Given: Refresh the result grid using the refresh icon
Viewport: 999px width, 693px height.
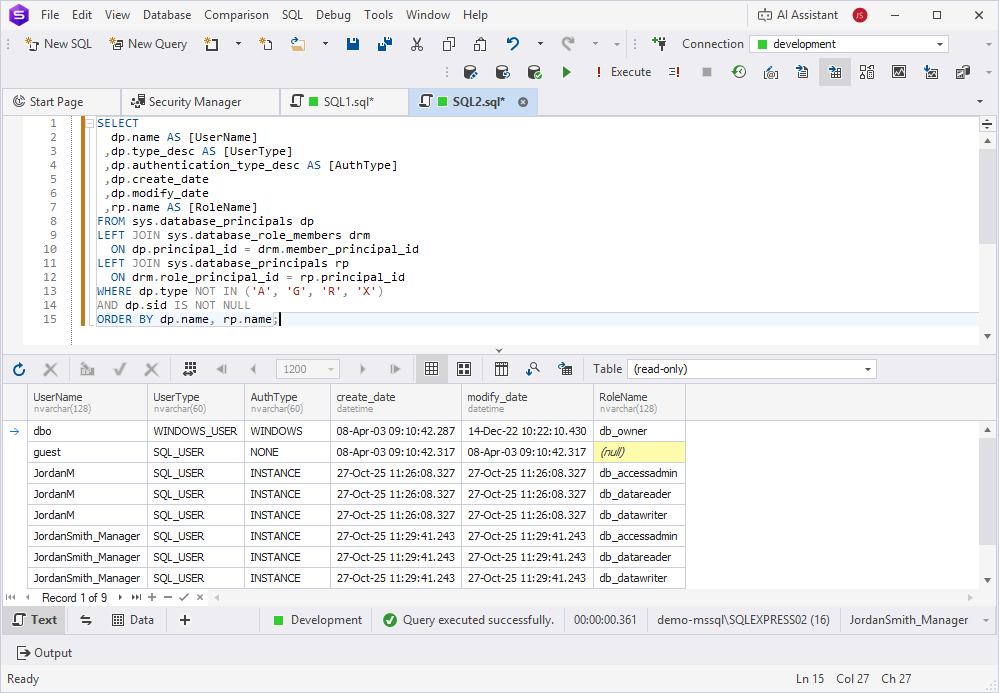Looking at the screenshot, I should (18, 369).
